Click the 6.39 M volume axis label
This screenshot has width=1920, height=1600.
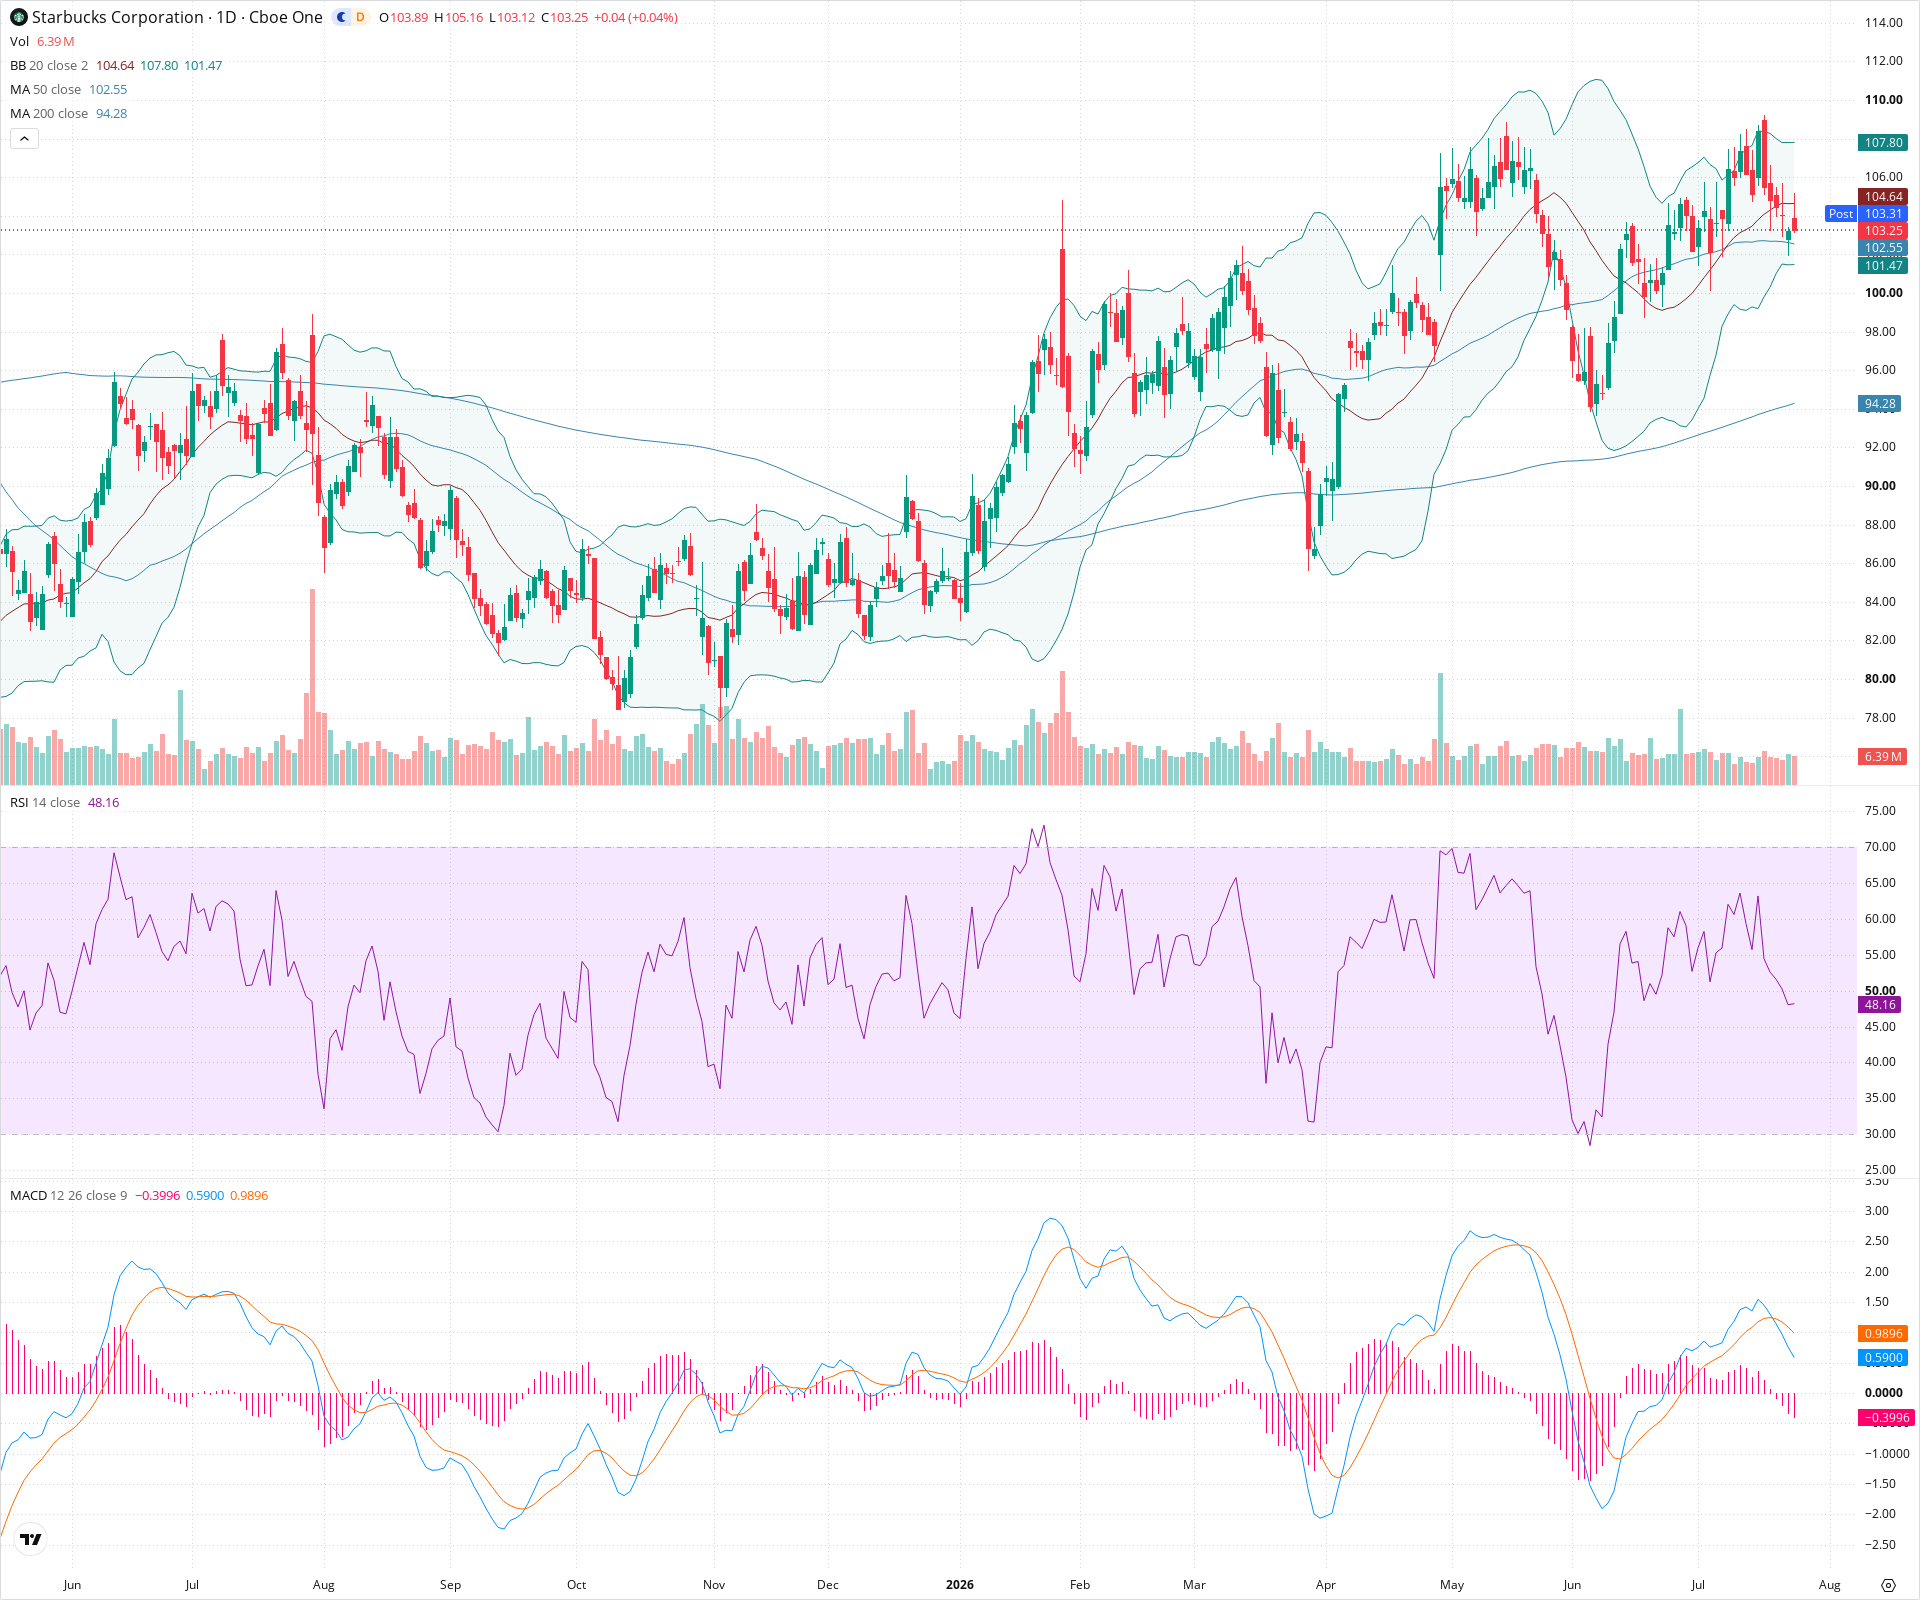1883,757
